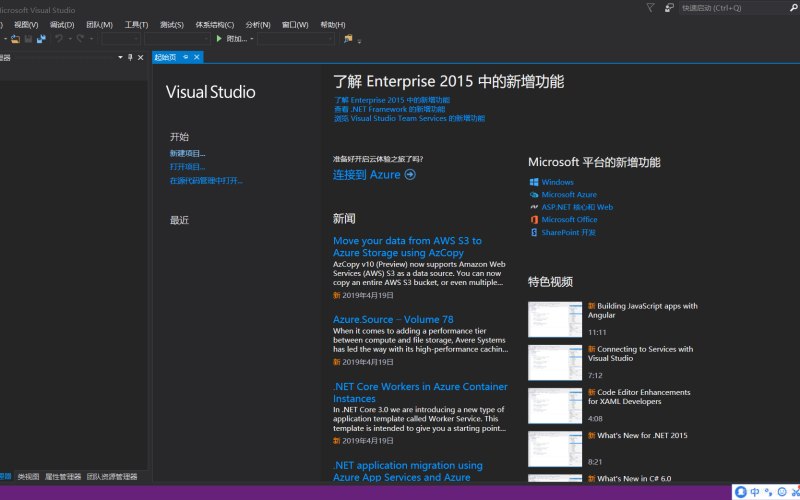800x500 pixels.
Task: Open the Connecting to Services video thumbnail
Action: [x=555, y=362]
